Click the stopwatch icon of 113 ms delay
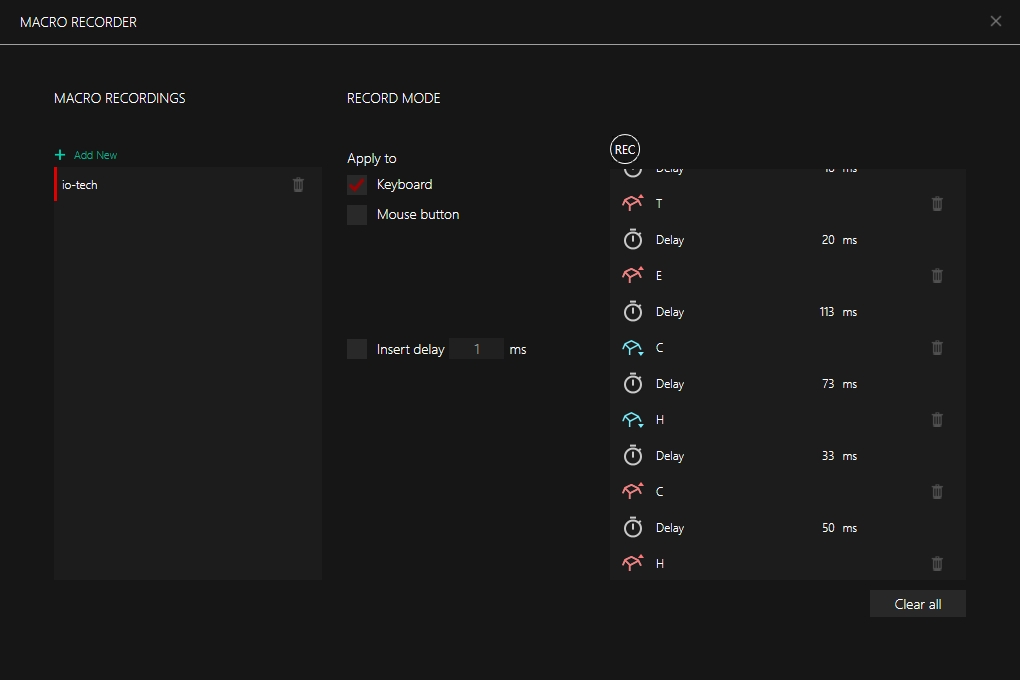The width and height of the screenshot is (1020, 680). point(632,311)
